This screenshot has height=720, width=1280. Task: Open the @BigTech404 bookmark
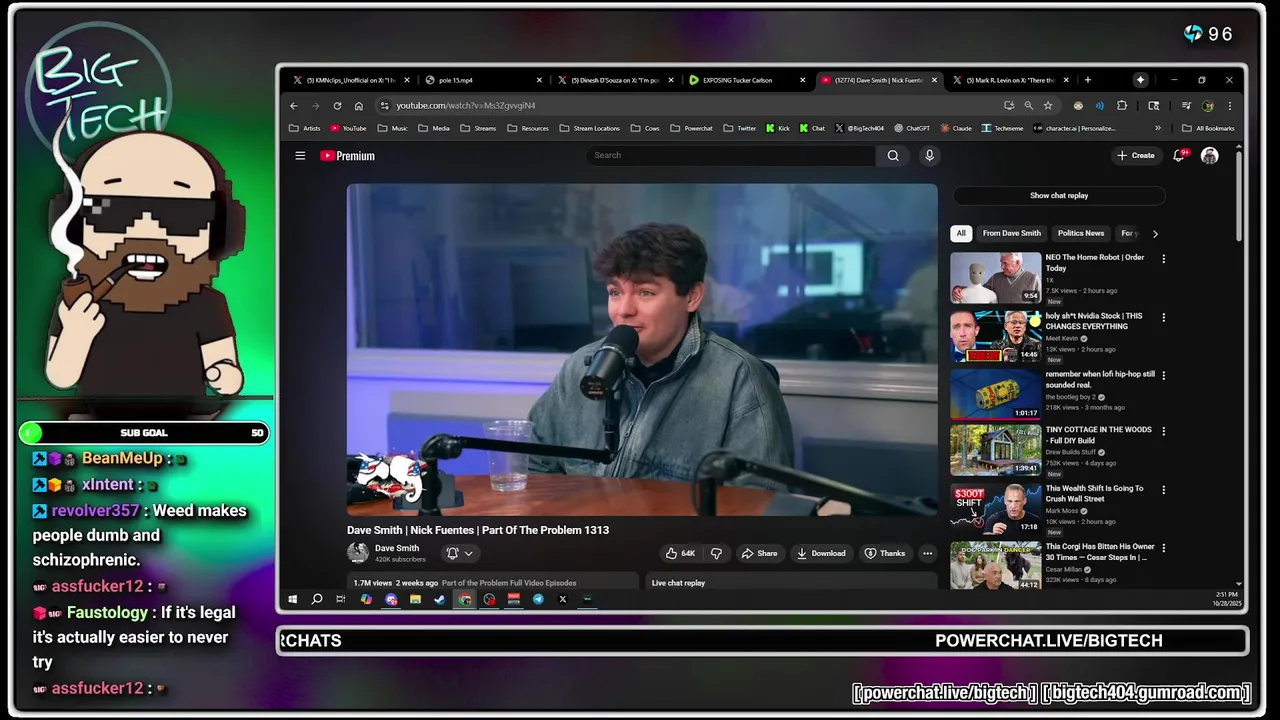(860, 128)
